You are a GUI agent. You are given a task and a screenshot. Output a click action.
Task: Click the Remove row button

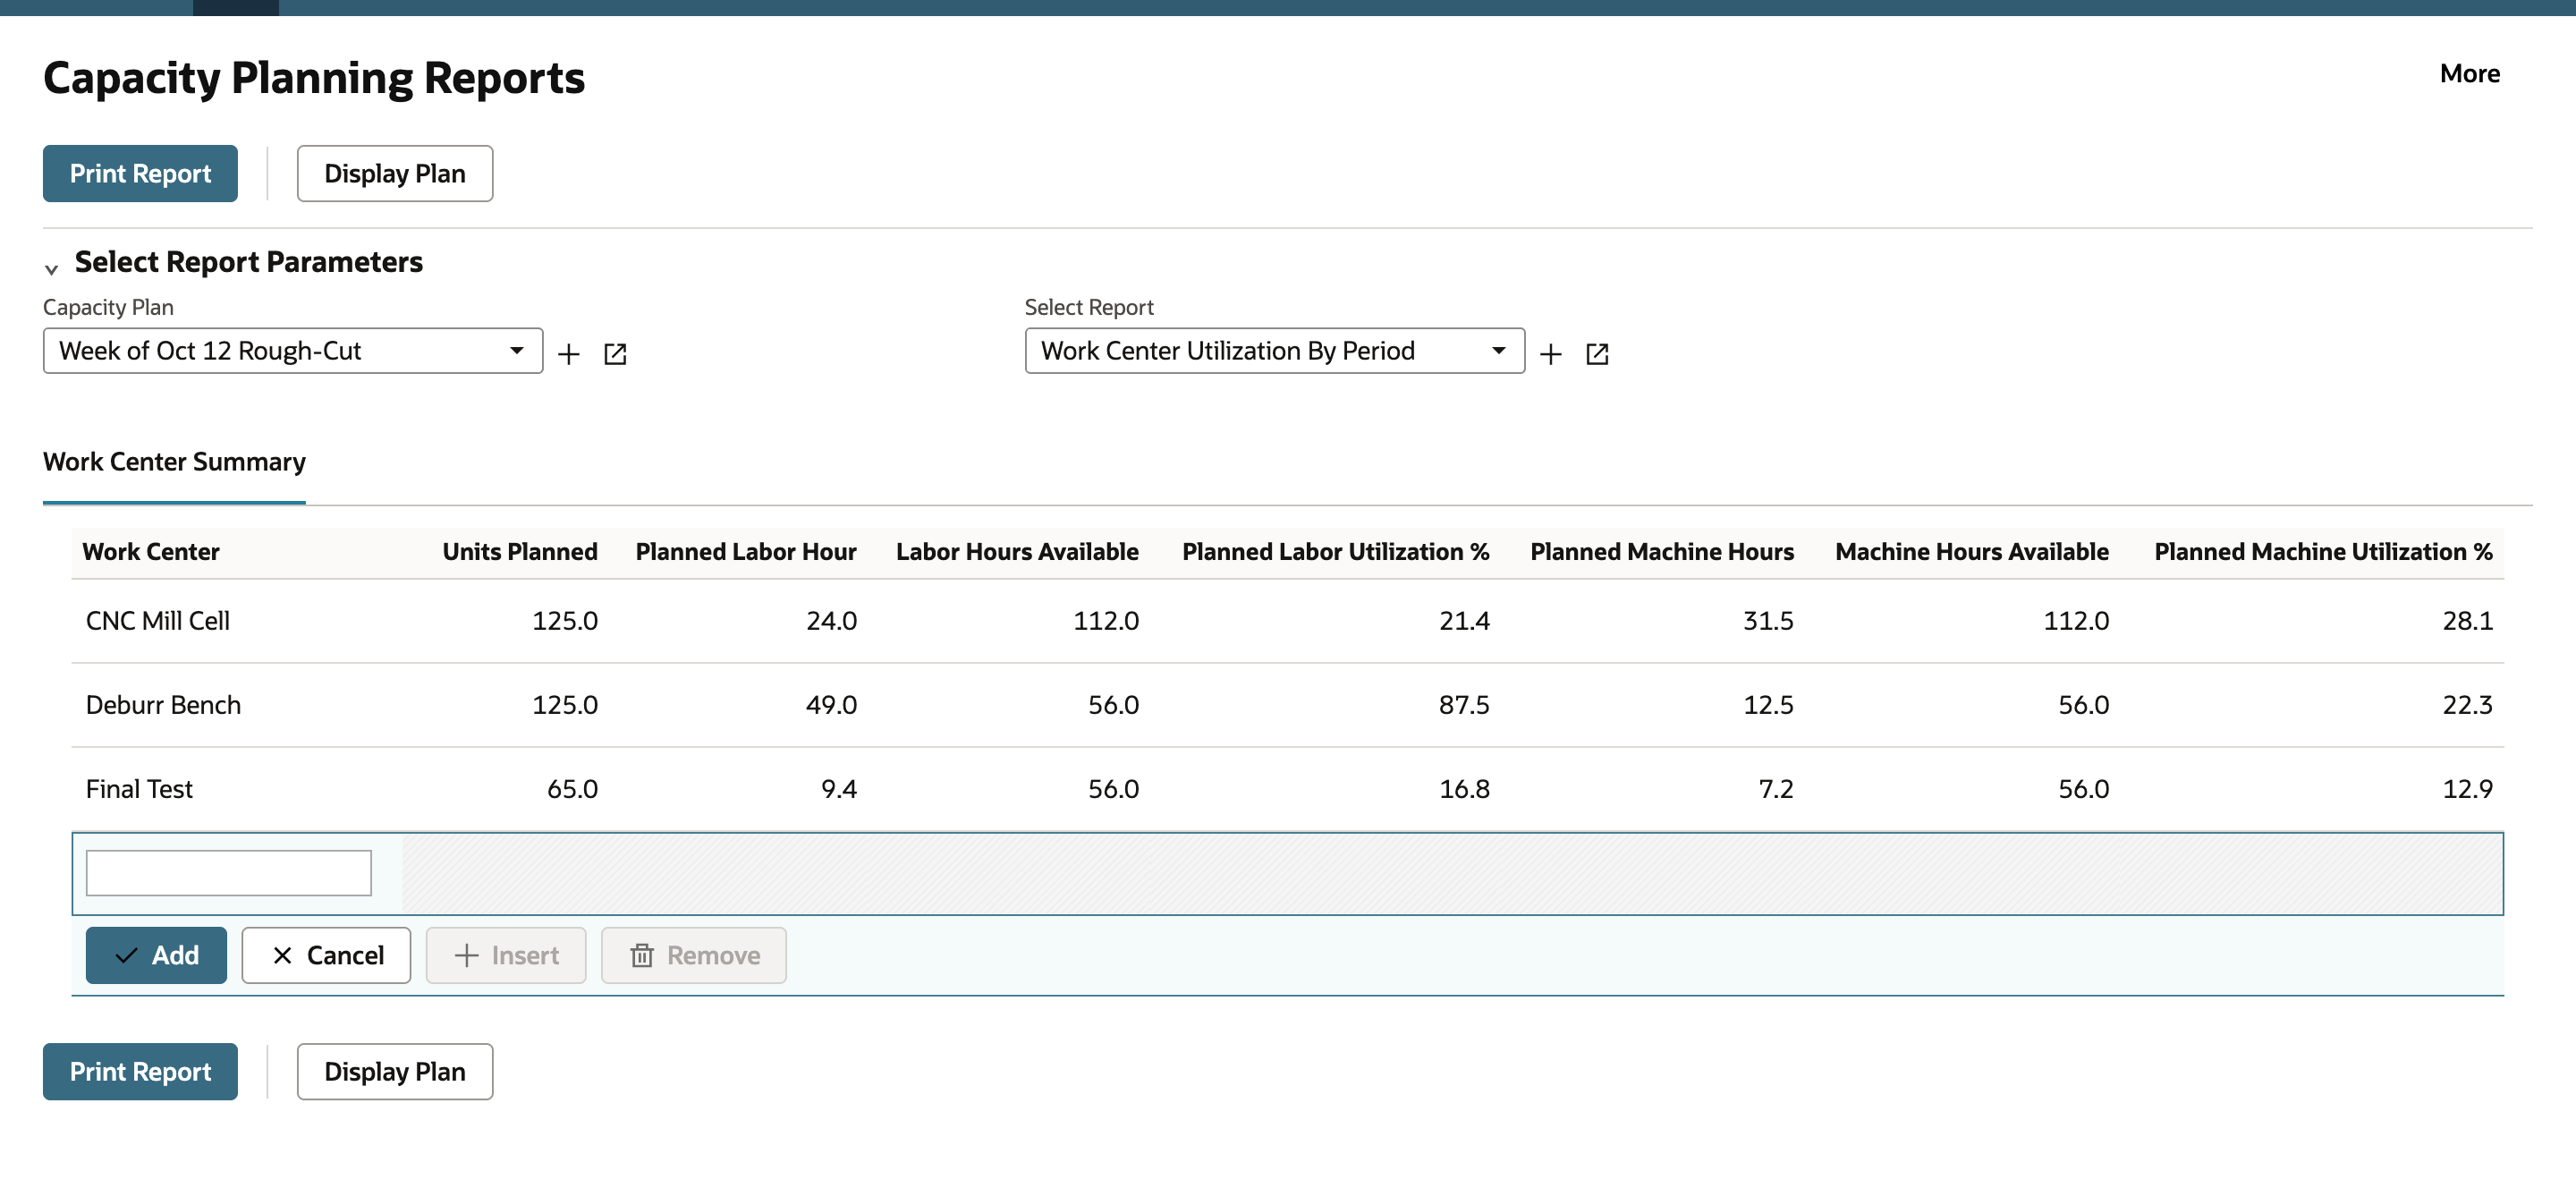tap(694, 956)
